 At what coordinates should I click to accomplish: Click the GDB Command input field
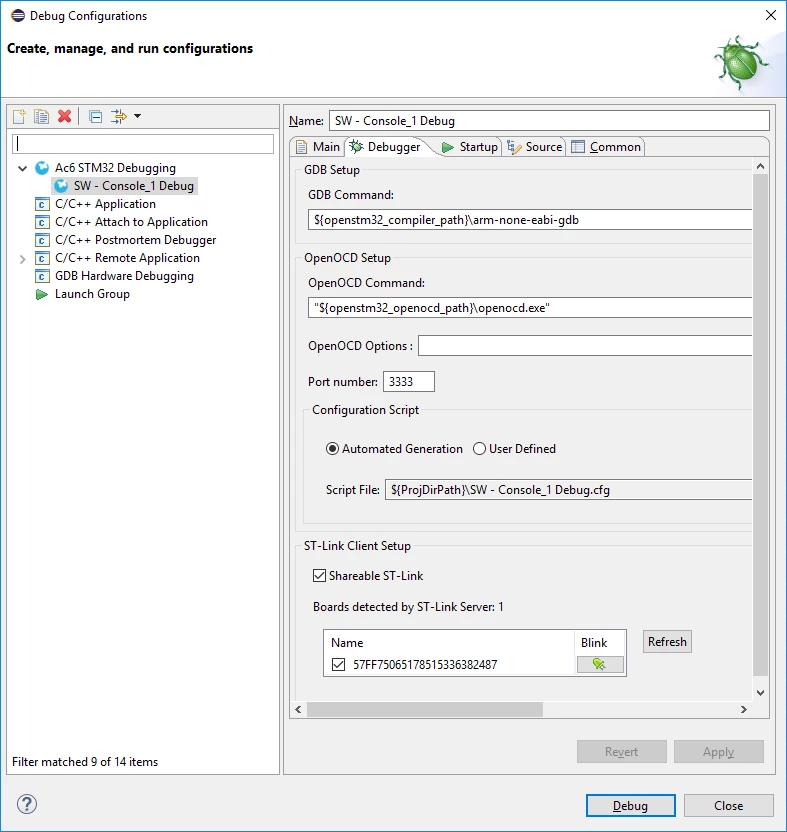[x=530, y=220]
